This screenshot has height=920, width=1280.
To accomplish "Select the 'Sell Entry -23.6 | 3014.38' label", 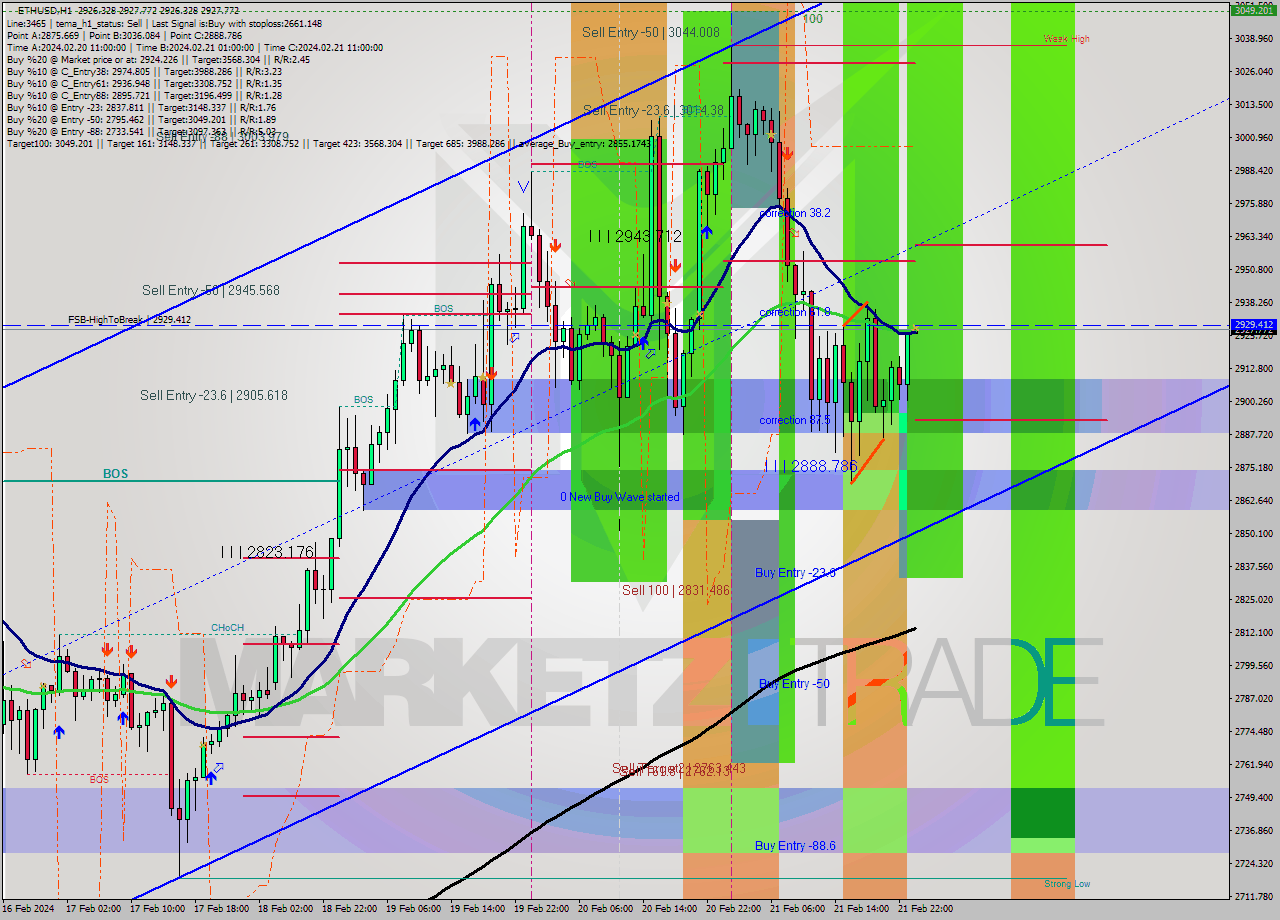I will point(653,110).
